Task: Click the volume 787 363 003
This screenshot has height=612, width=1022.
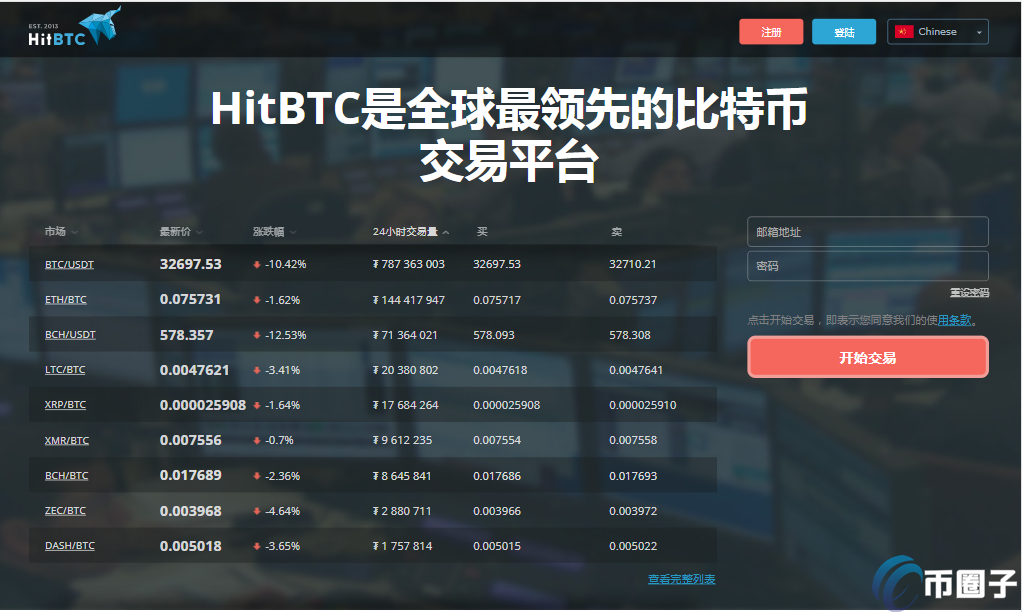Action: click(409, 264)
